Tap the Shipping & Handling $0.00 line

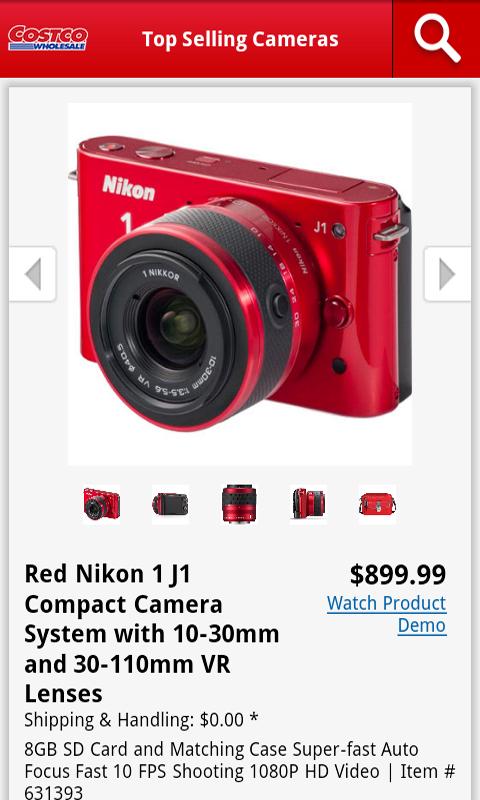(141, 720)
